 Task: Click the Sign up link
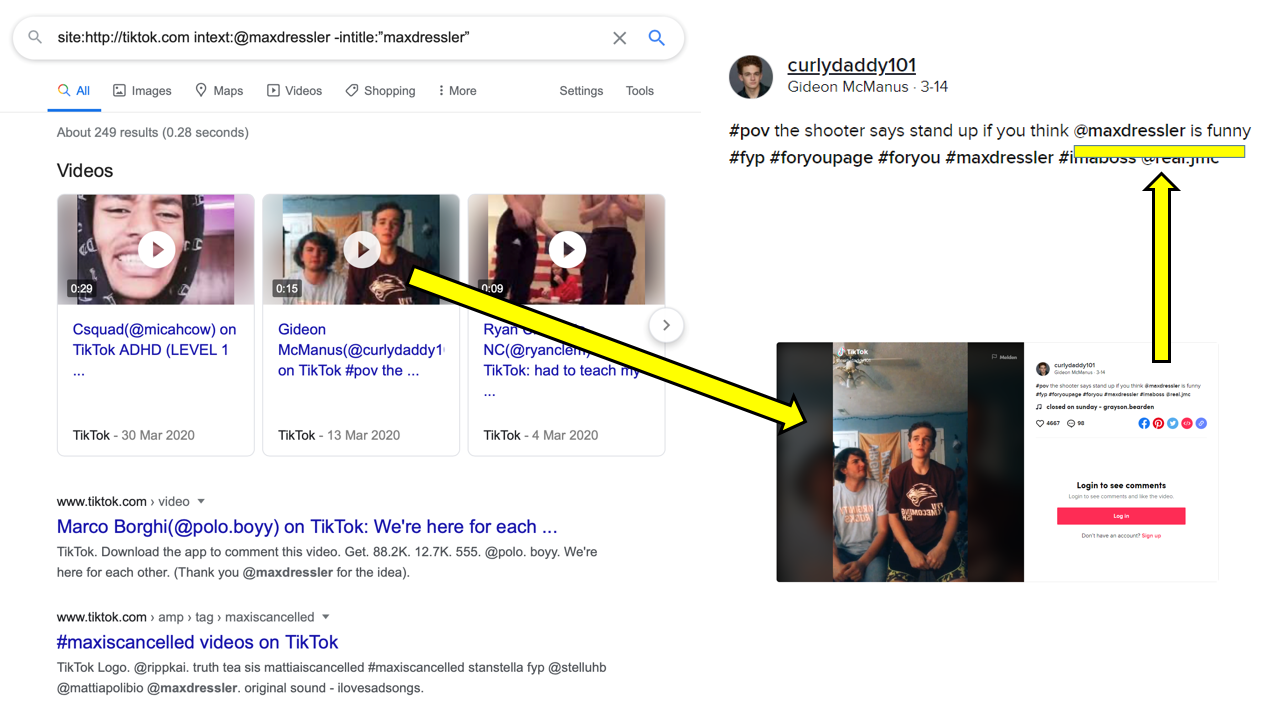coord(1151,535)
